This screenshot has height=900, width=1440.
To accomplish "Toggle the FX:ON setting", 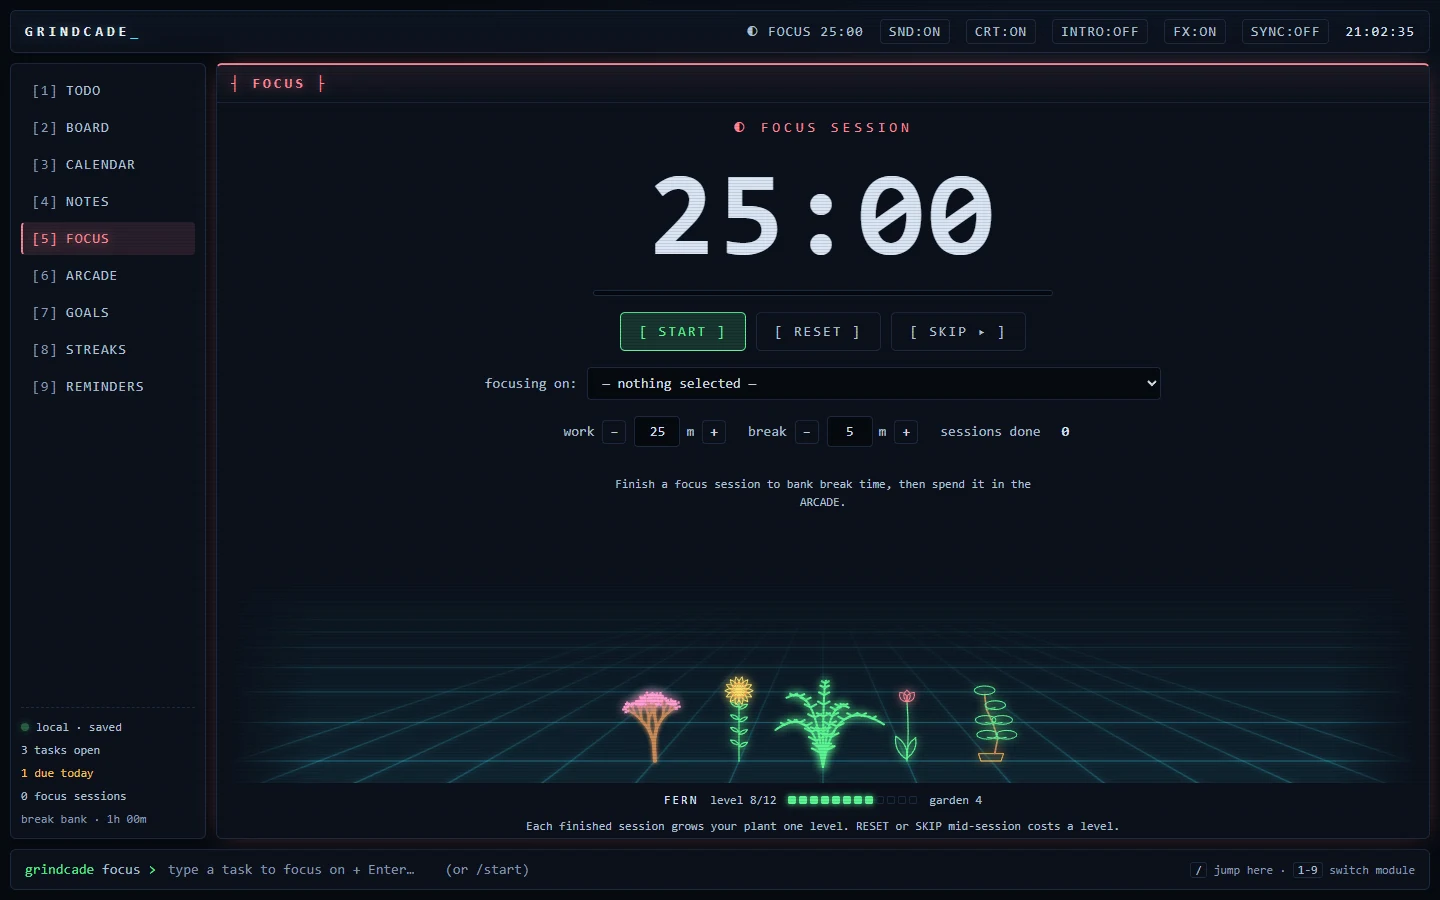I will point(1195,32).
